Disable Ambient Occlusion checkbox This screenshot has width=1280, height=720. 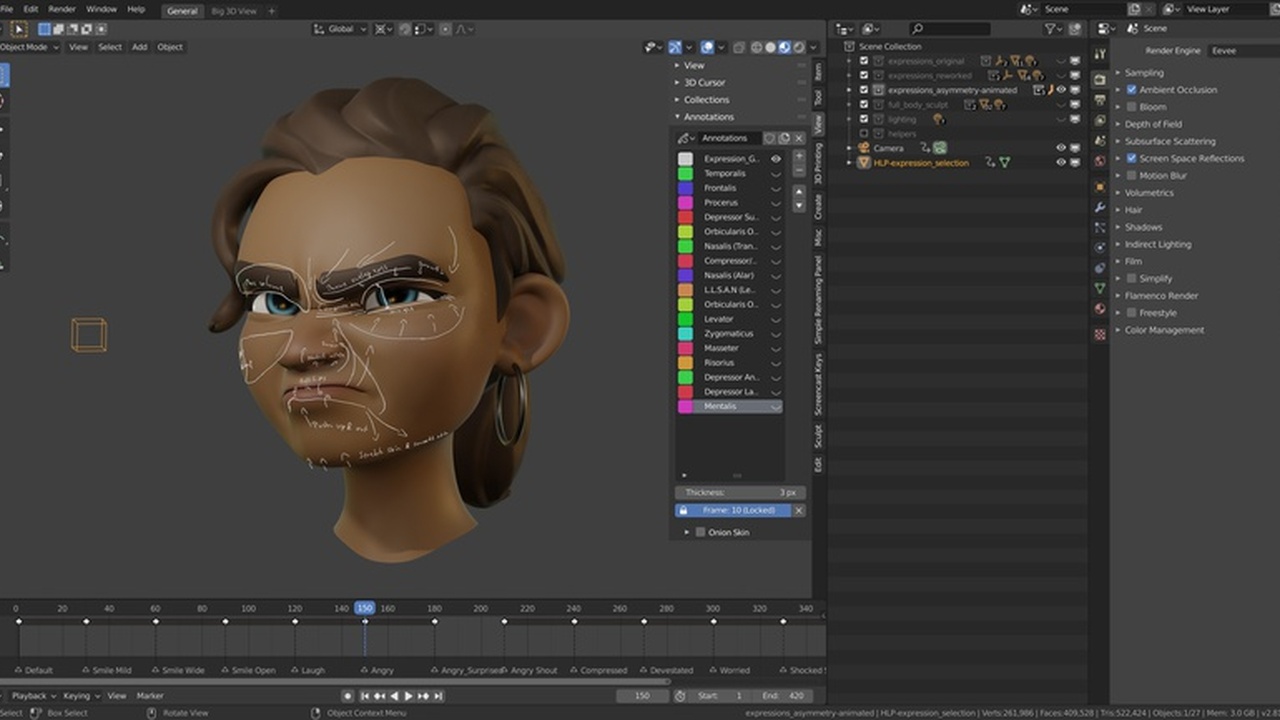coord(1132,90)
